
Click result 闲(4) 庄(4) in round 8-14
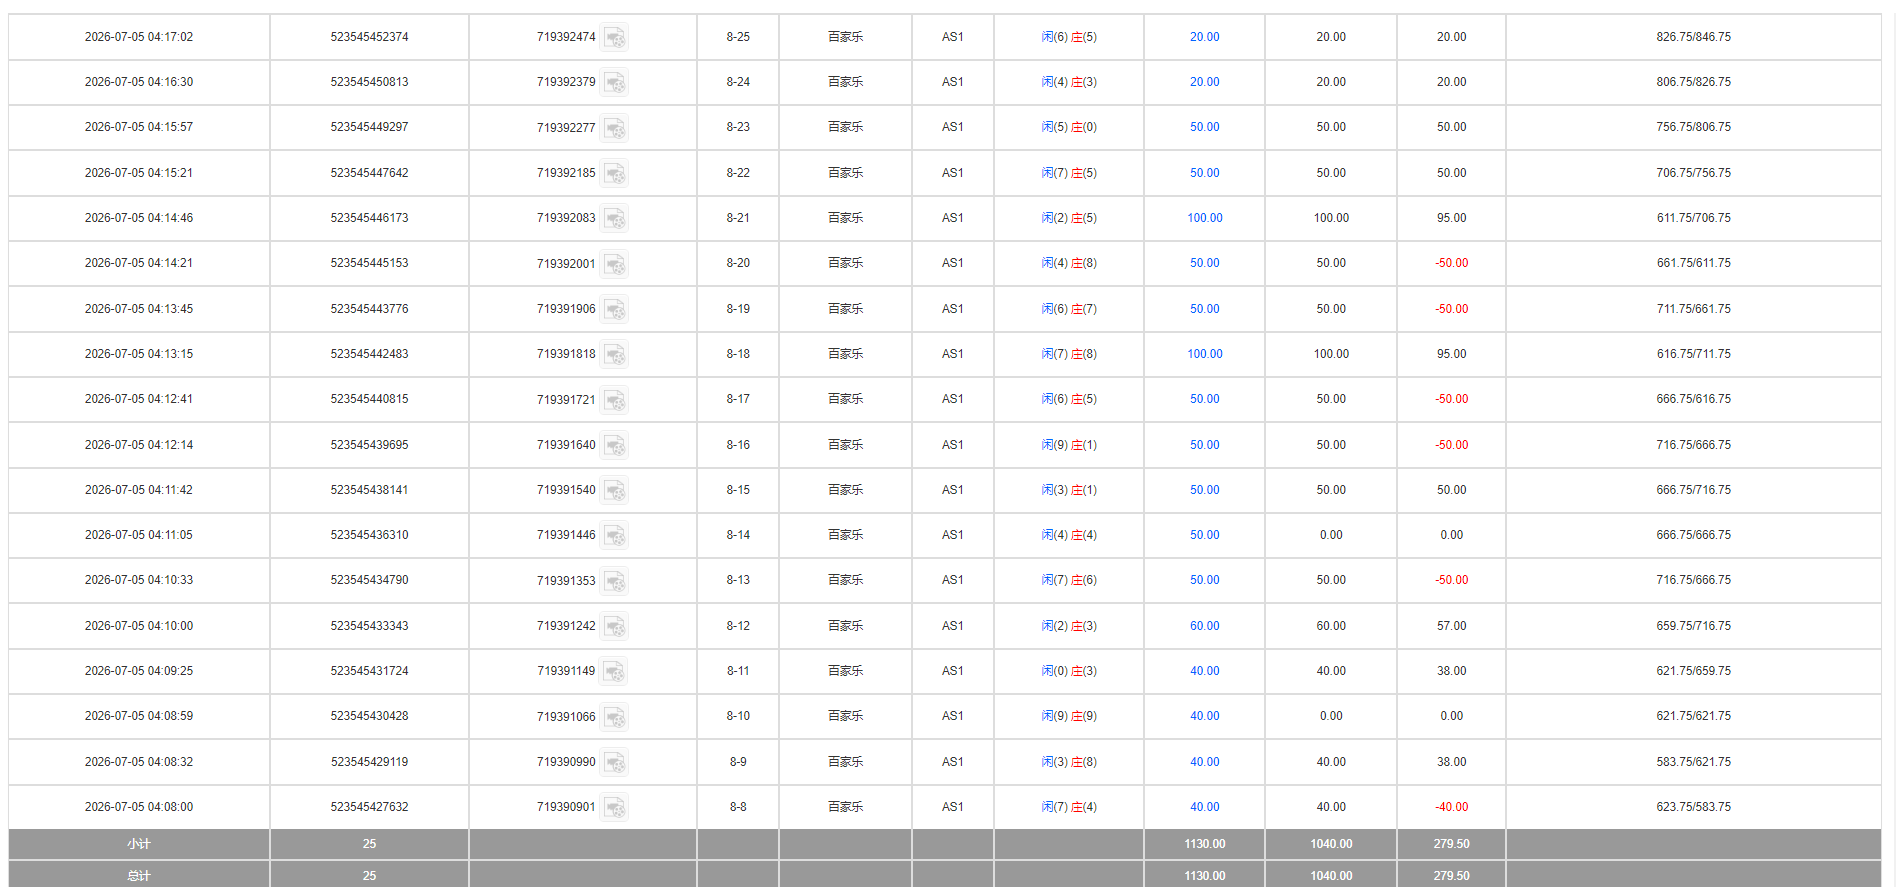click(1068, 535)
